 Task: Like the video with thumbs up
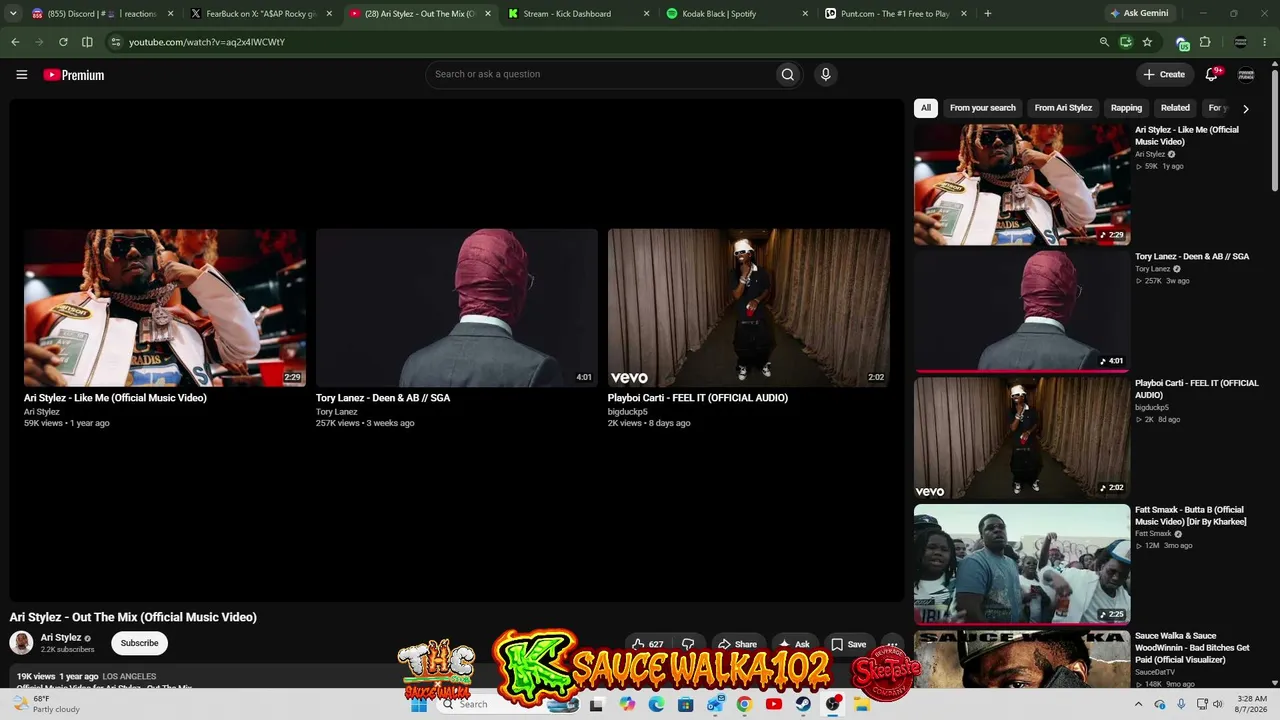(648, 645)
